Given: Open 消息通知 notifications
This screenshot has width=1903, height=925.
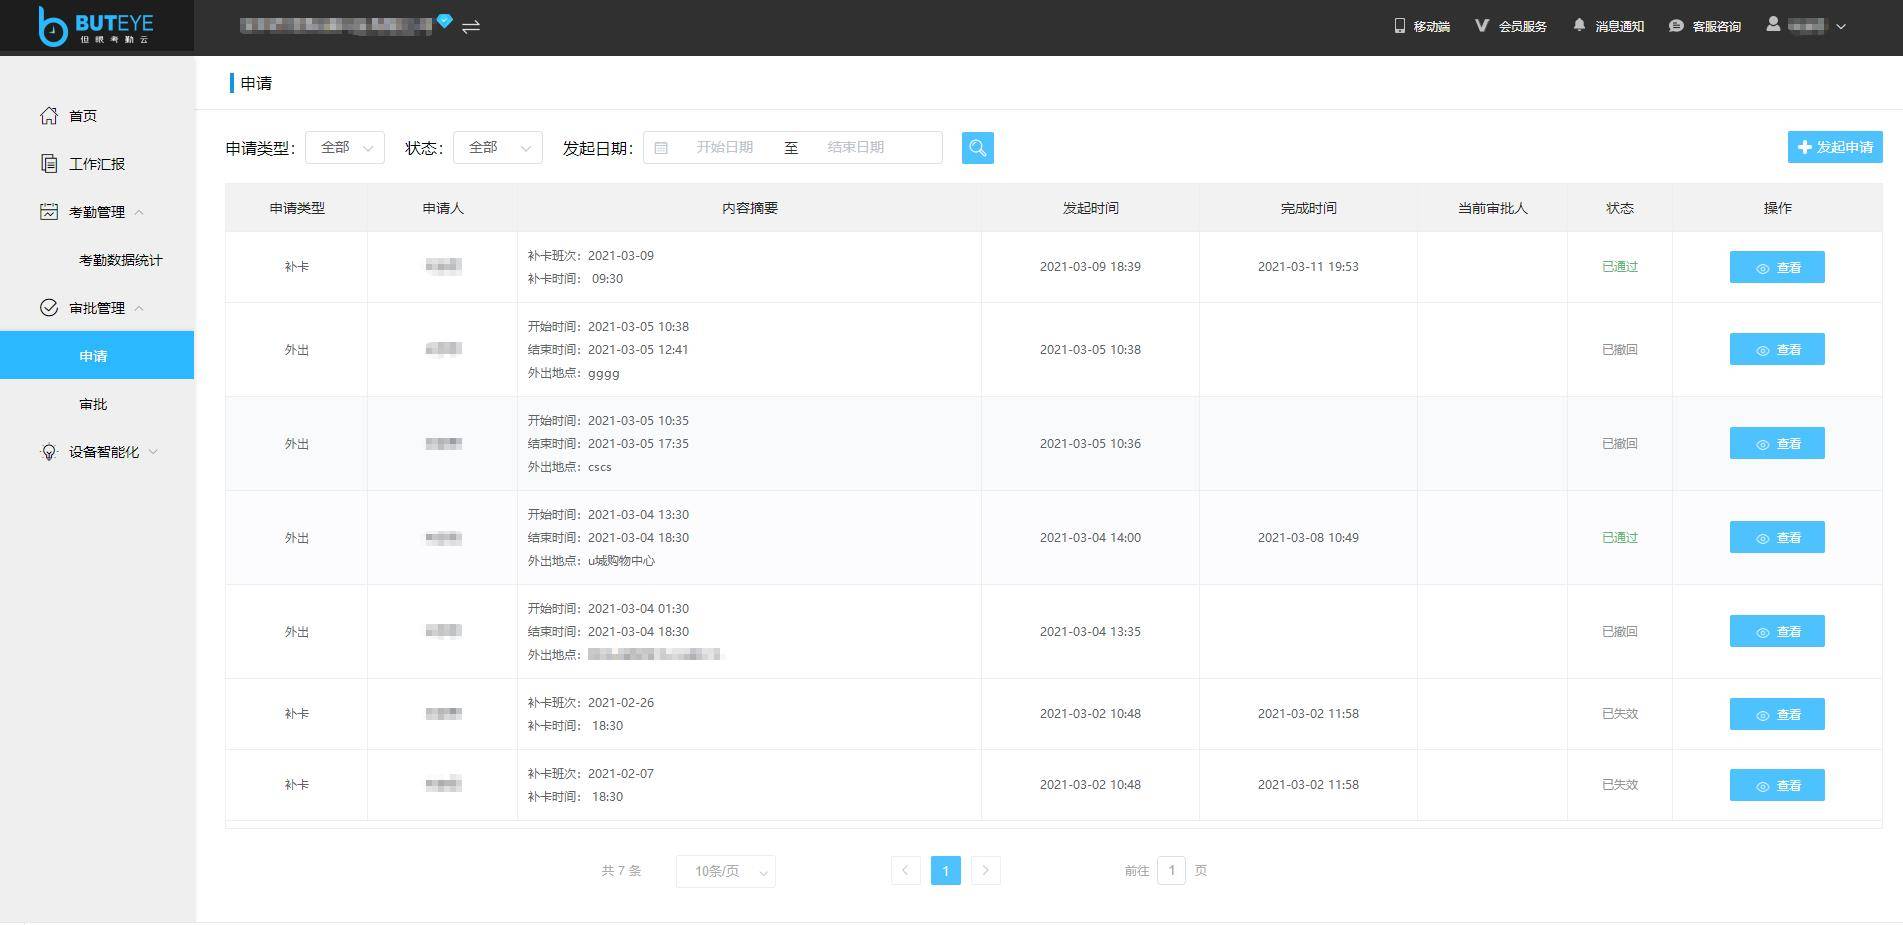Looking at the screenshot, I should [1608, 26].
